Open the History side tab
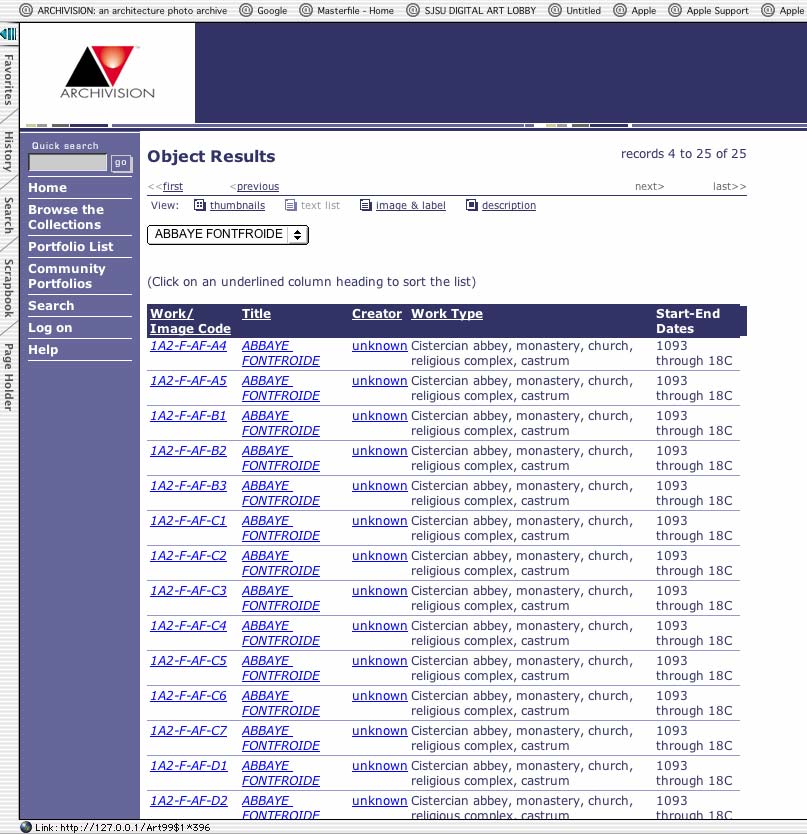Viewport: 807px width, 834px height. click(9, 152)
